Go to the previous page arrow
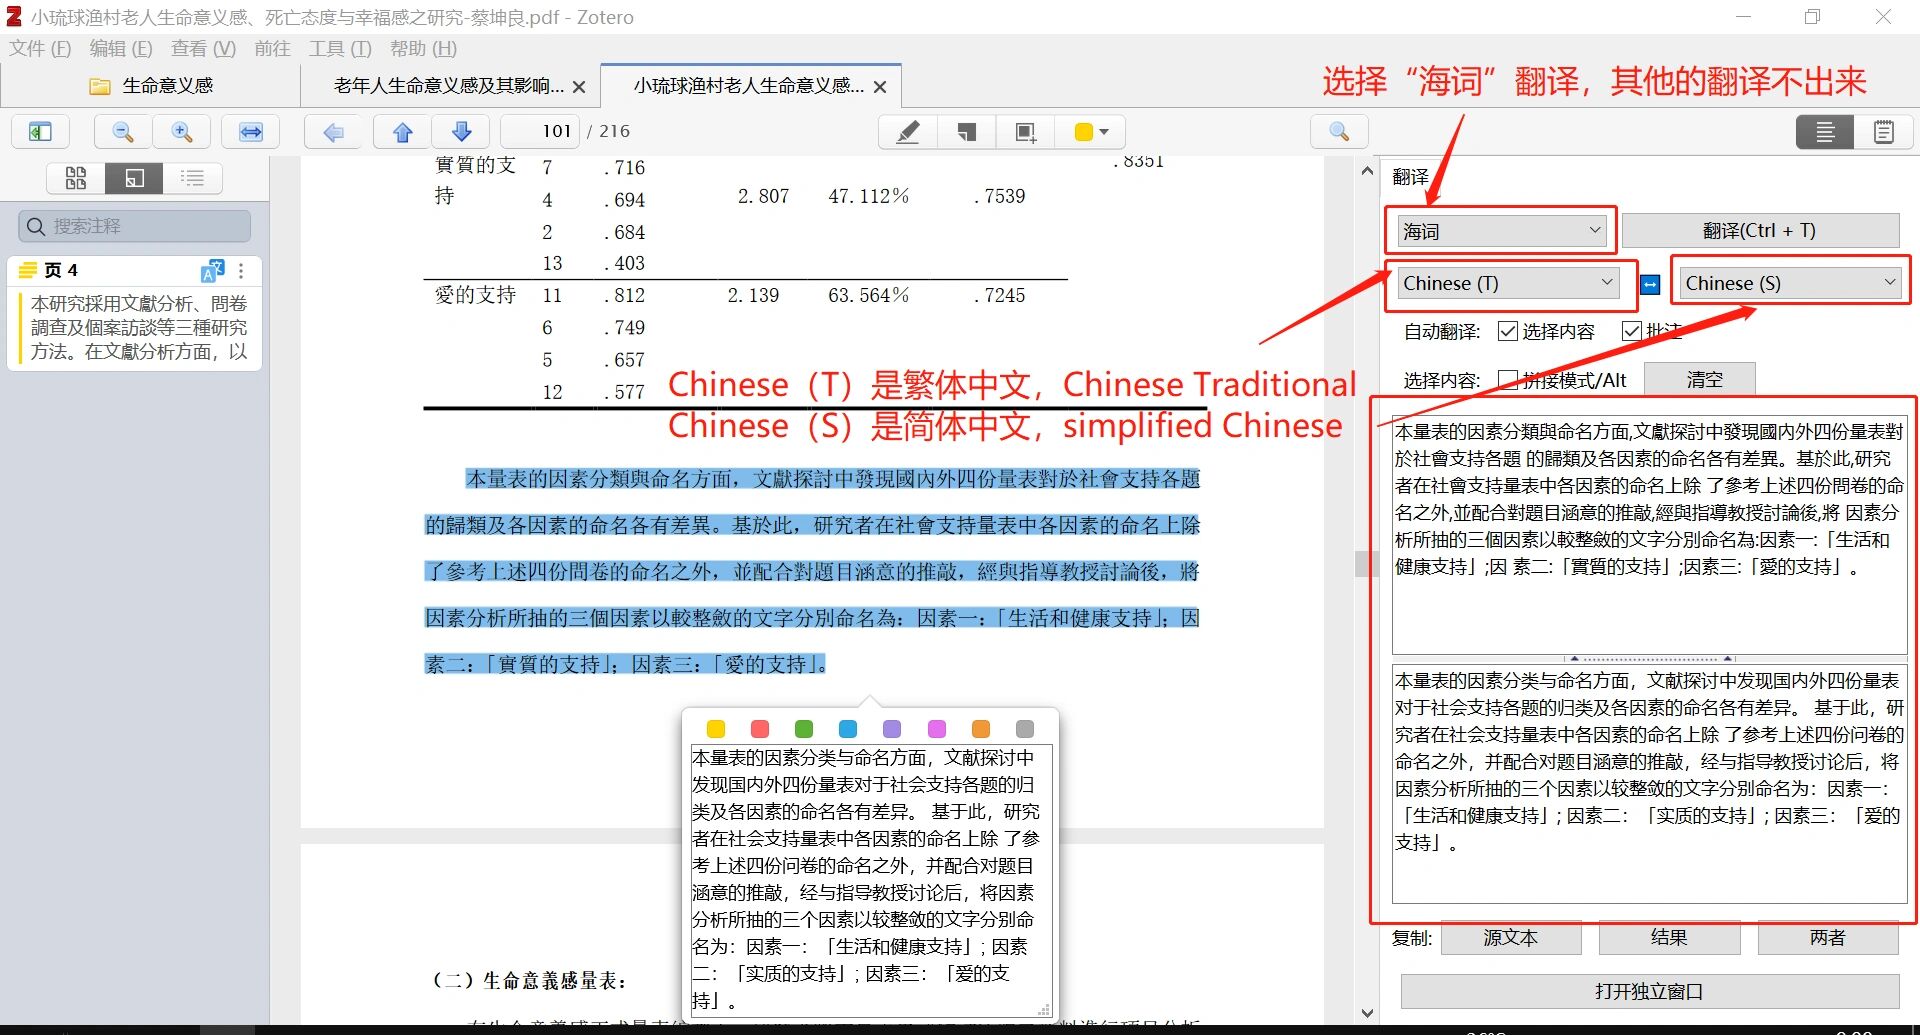The image size is (1920, 1035). (403, 132)
